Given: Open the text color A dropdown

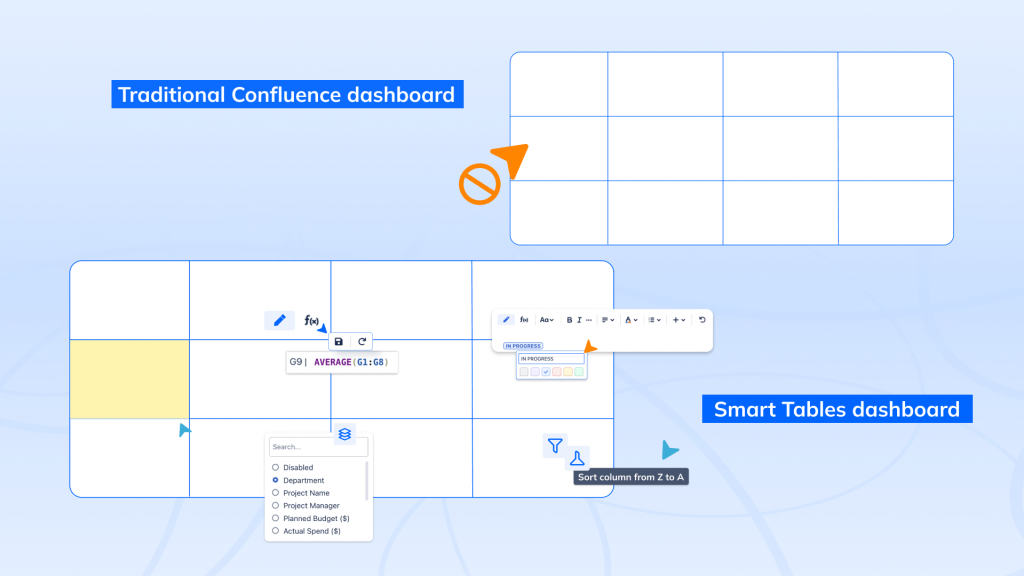Looking at the screenshot, I should 631,320.
